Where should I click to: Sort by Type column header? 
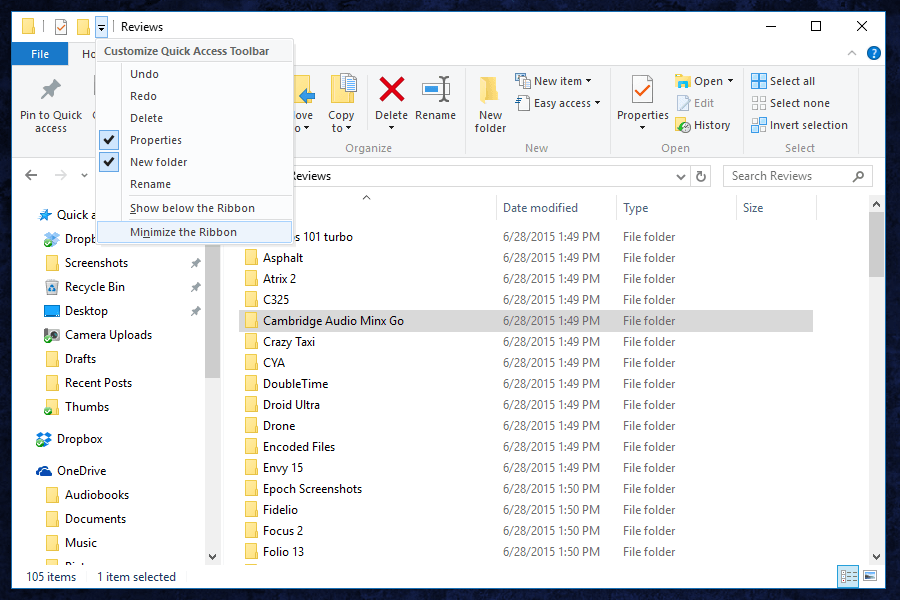635,208
